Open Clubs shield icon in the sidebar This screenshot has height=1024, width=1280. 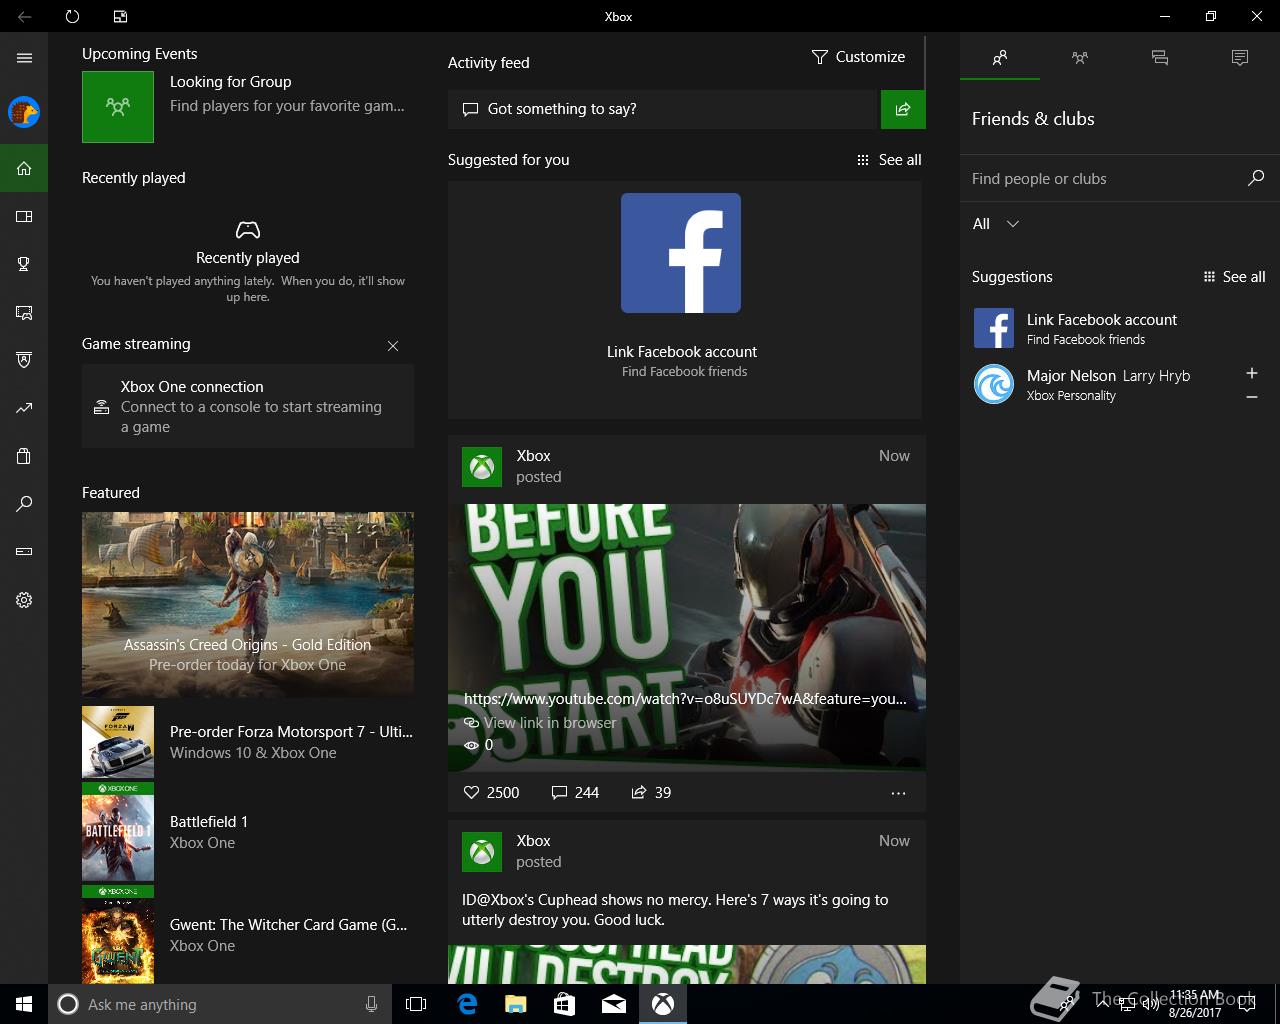coord(24,360)
